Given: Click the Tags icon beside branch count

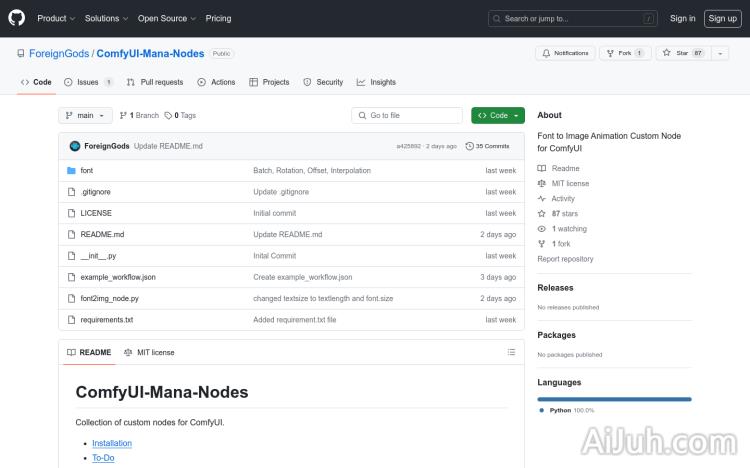Looking at the screenshot, I should [169, 115].
